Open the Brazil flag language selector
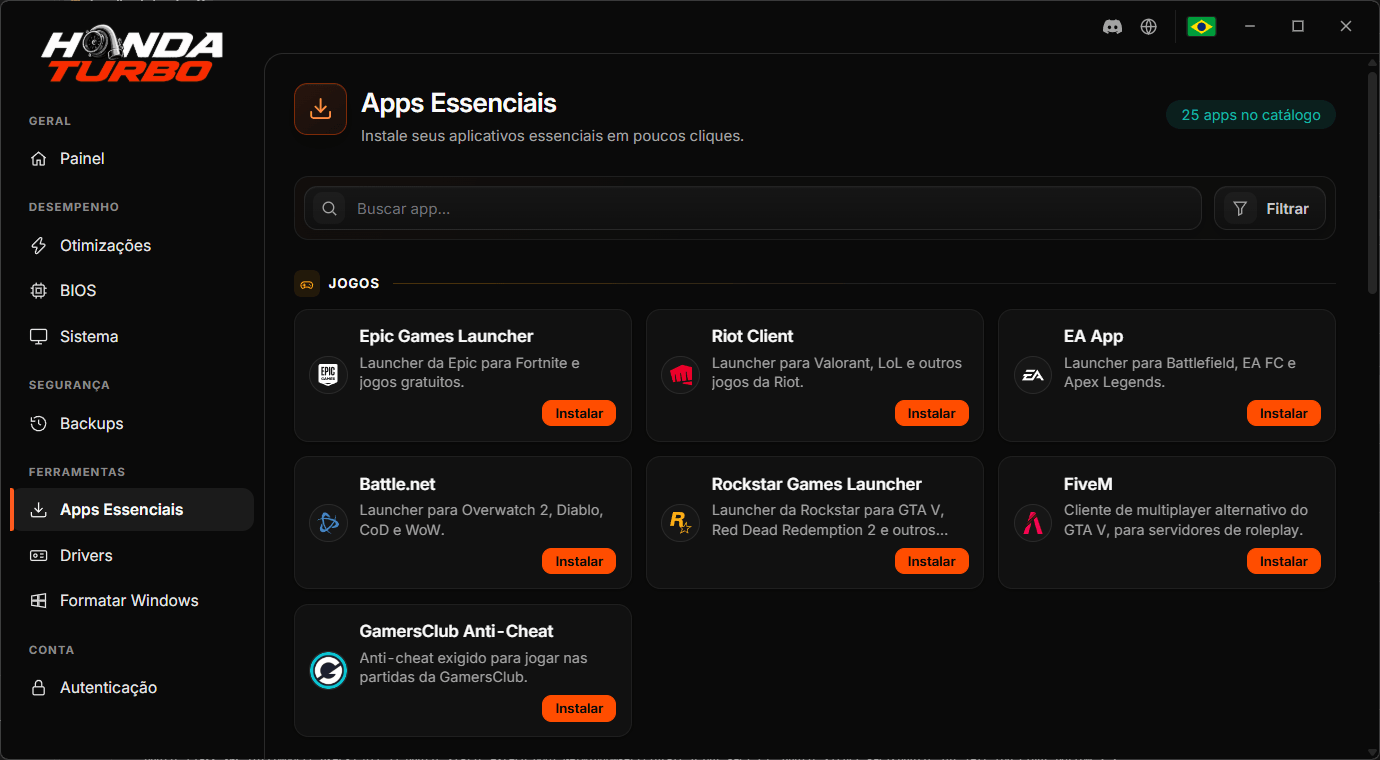Screen dimensions: 1380x760 tap(1201, 27)
